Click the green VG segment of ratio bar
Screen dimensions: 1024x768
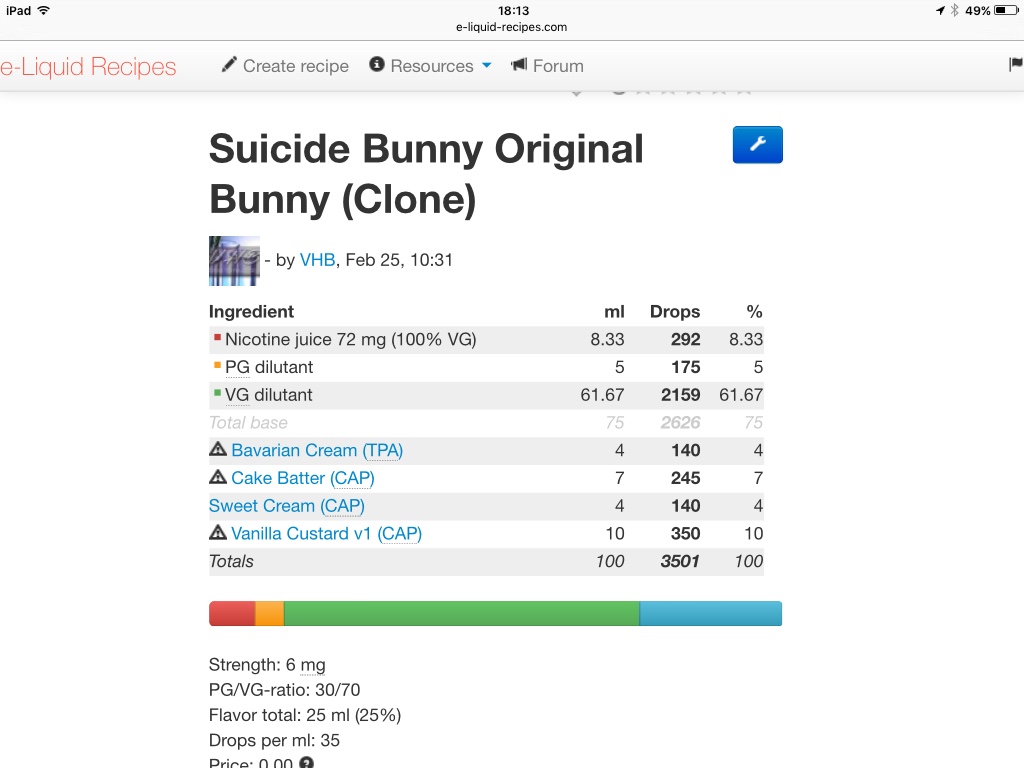461,613
